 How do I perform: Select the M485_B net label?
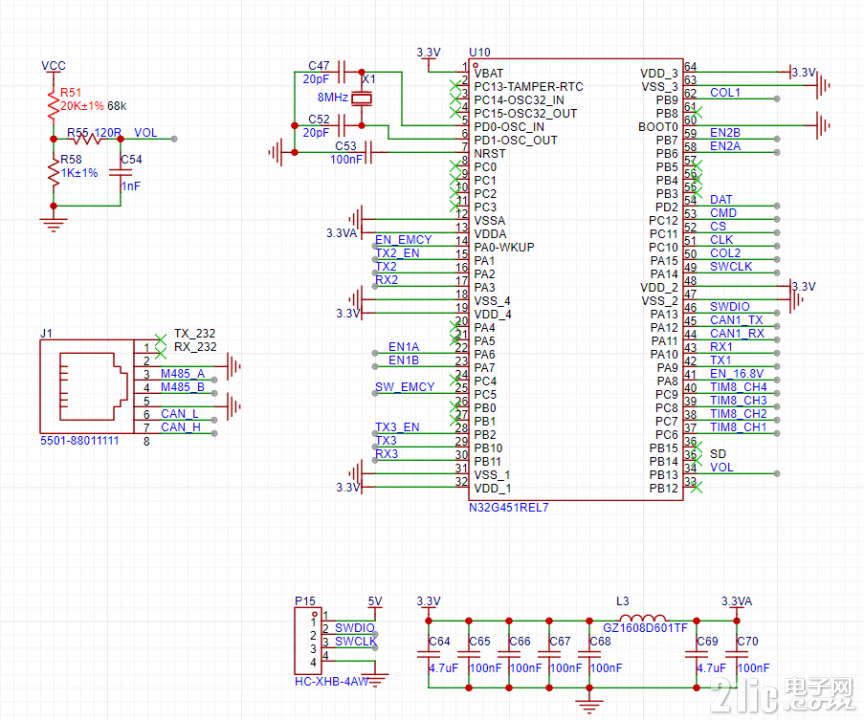tap(182, 387)
